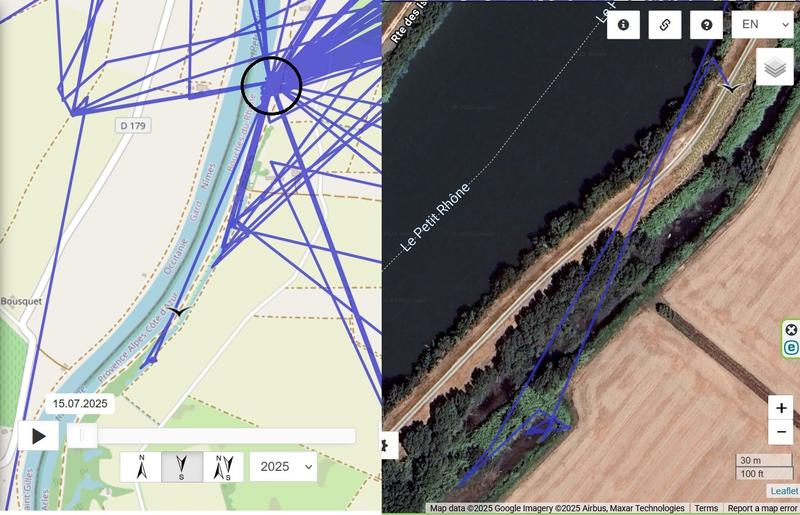The width and height of the screenshot is (800, 515).
Task: Copy the share link button
Action: point(665,24)
